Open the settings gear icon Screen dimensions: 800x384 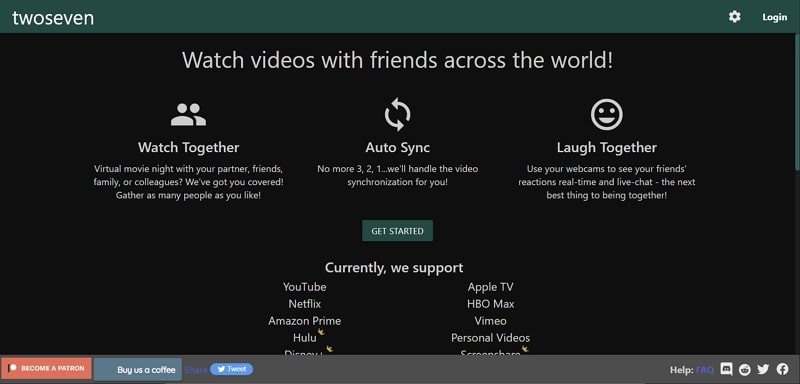[734, 17]
